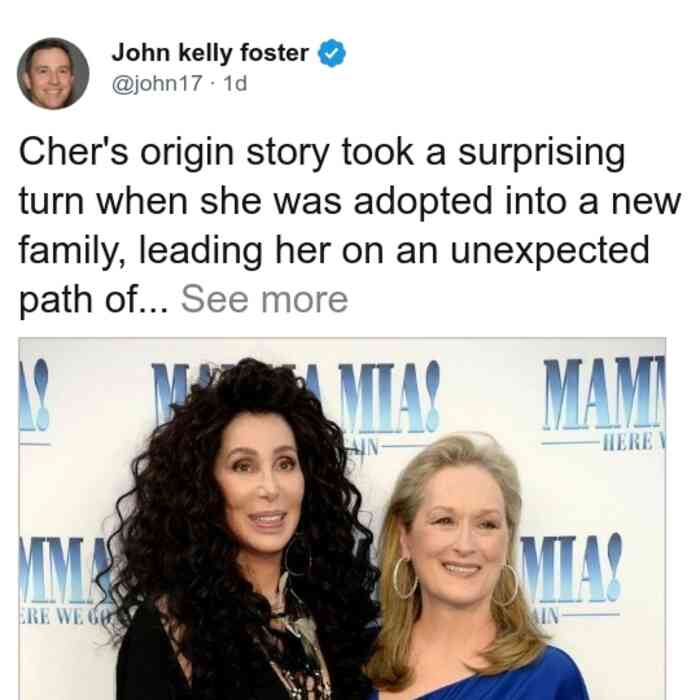Click the top-right MAM logo in photo
The height and width of the screenshot is (700, 700).
tap(604, 393)
